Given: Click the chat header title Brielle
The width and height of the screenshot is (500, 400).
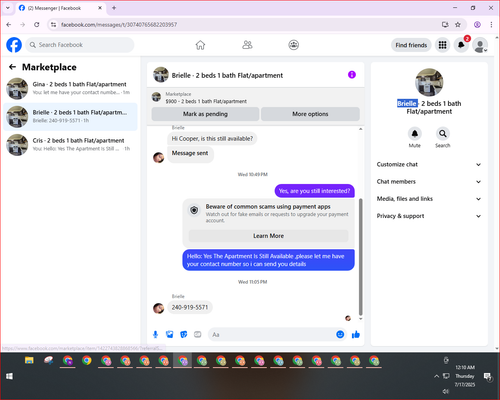Looking at the screenshot, I should point(227,75).
